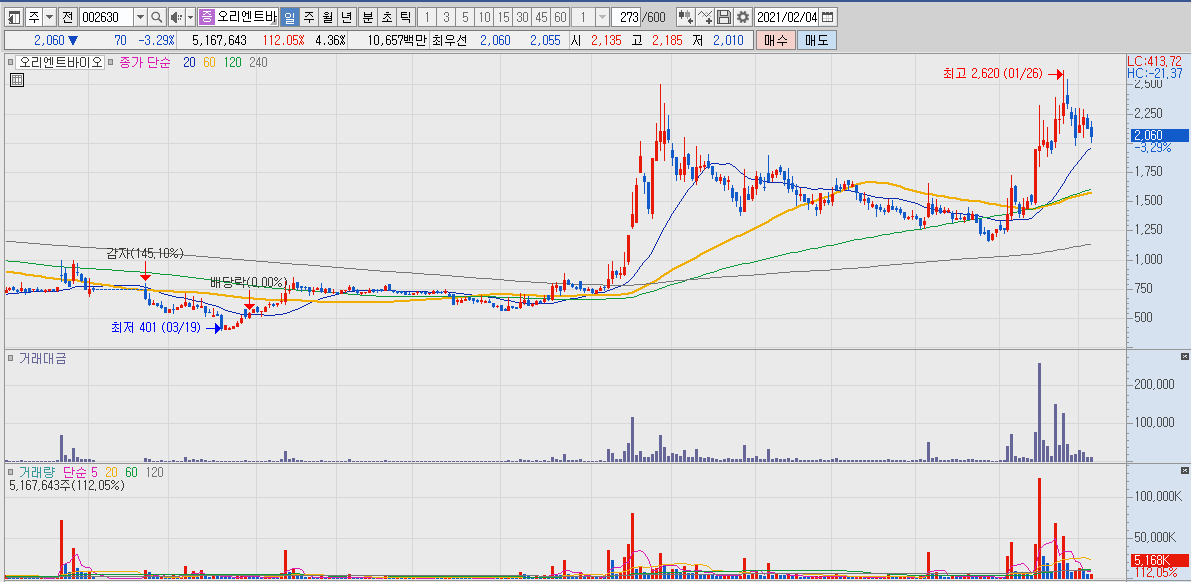This screenshot has height=582, width=1191.
Task: Click the 감자(145.10%) event marker
Action: (144, 253)
